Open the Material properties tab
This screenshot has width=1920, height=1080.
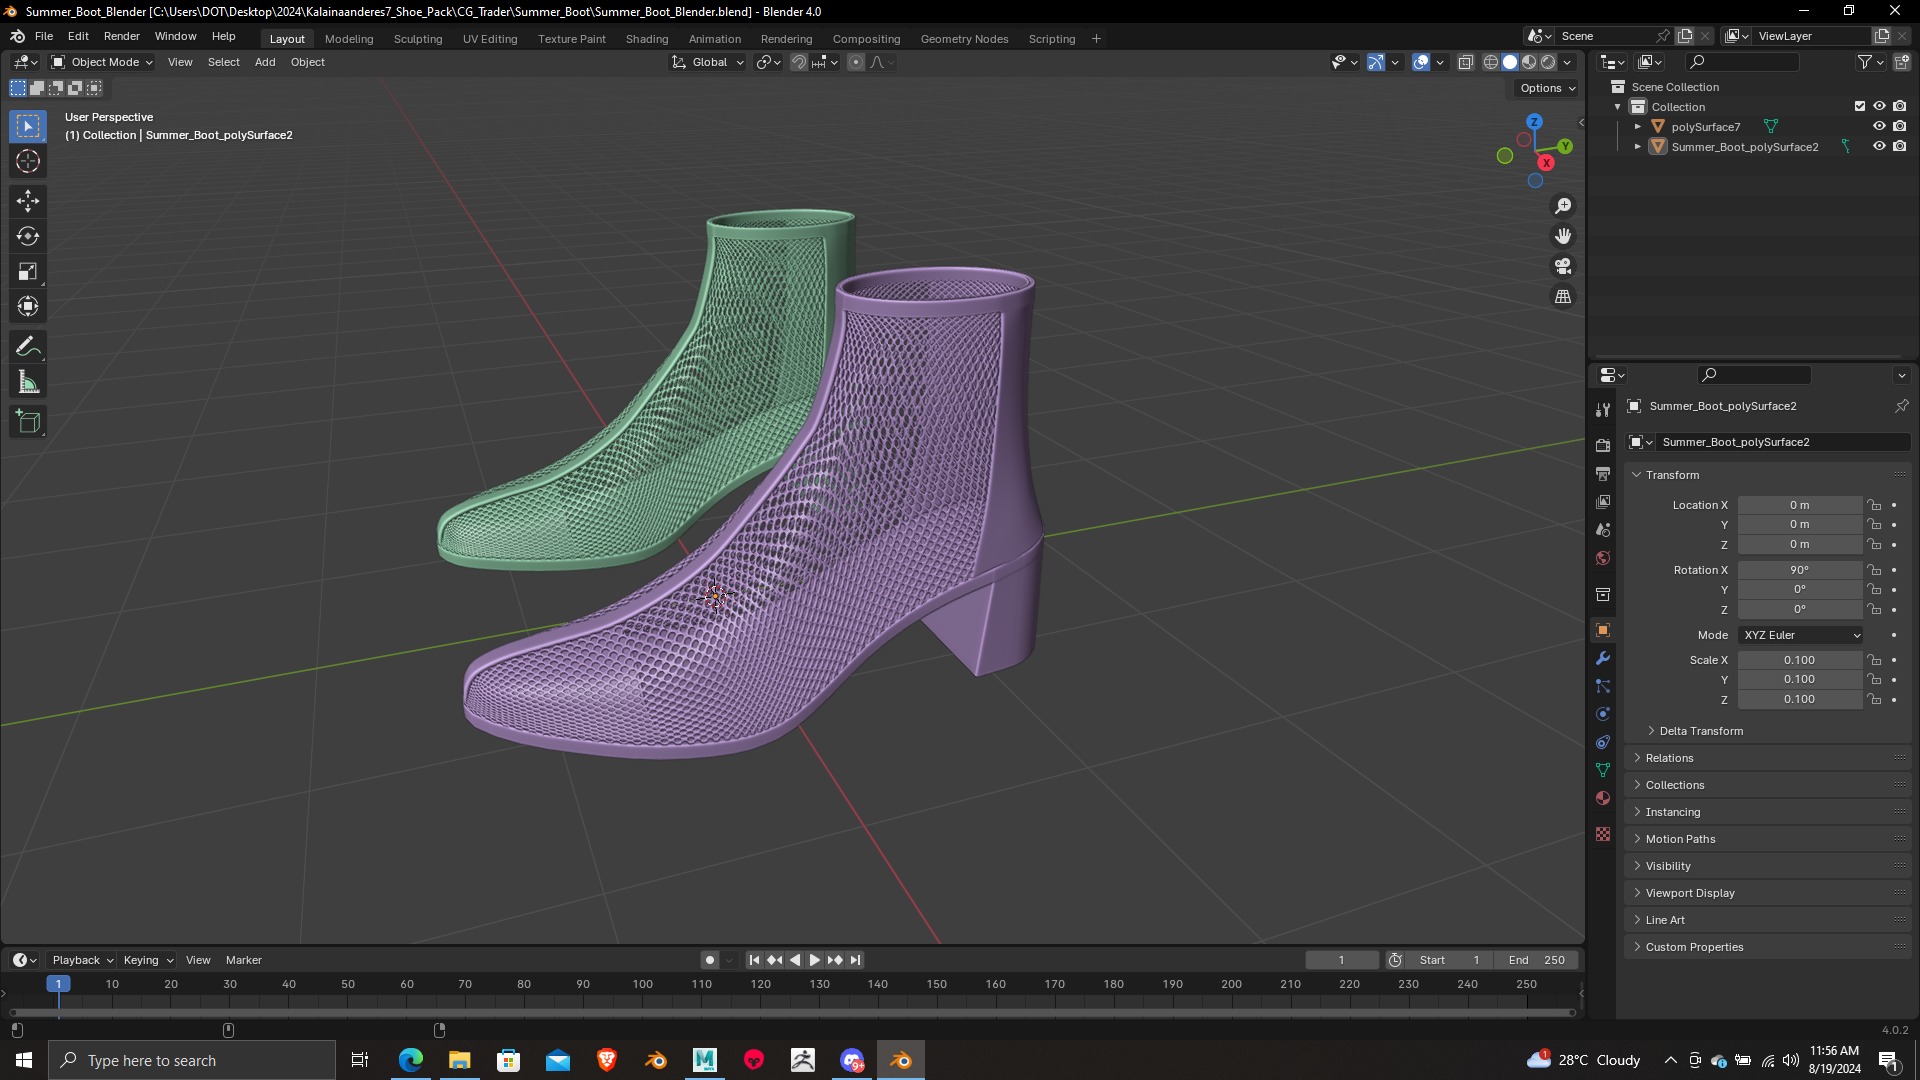pyautogui.click(x=1603, y=798)
